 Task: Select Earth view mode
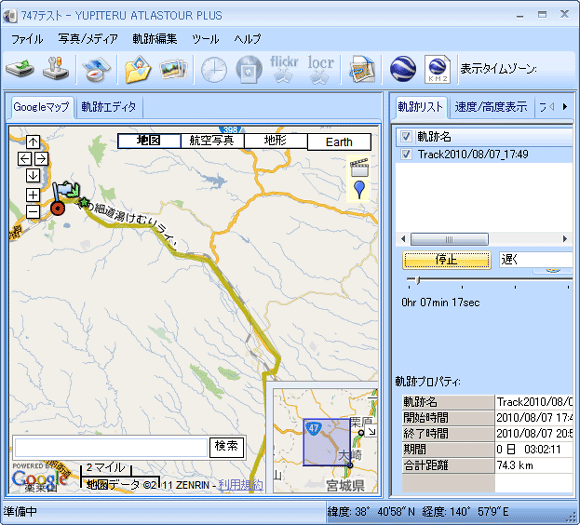339,142
